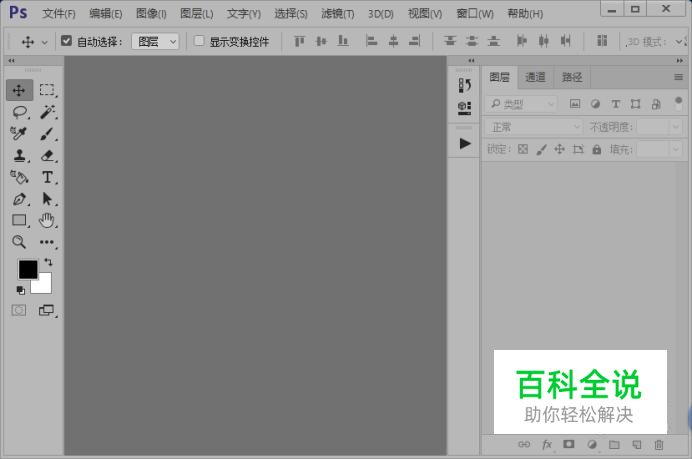Toggle the 自动选择 checkbox
Image resolution: width=692 pixels, height=459 pixels.
[66, 41]
